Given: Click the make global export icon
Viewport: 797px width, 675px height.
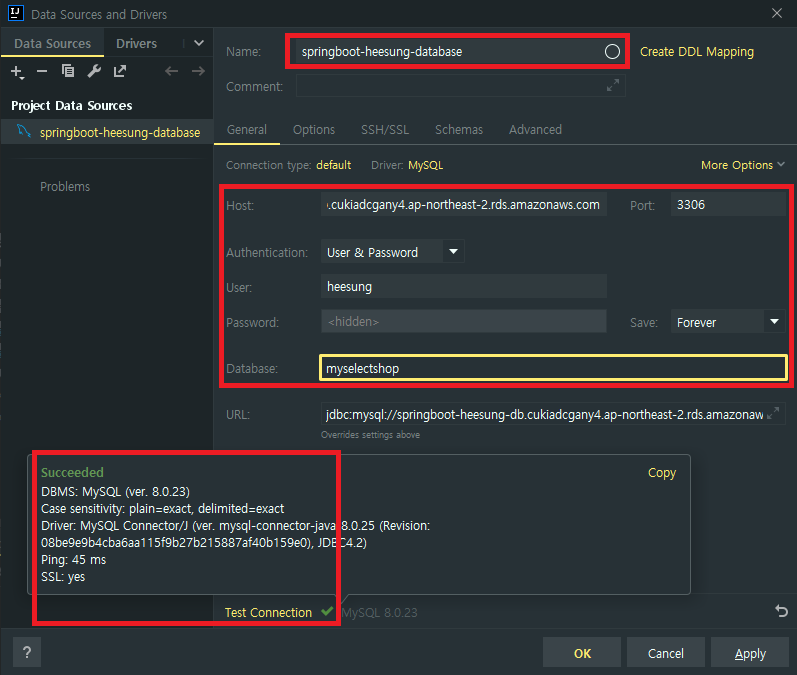Looking at the screenshot, I should pyautogui.click(x=120, y=71).
